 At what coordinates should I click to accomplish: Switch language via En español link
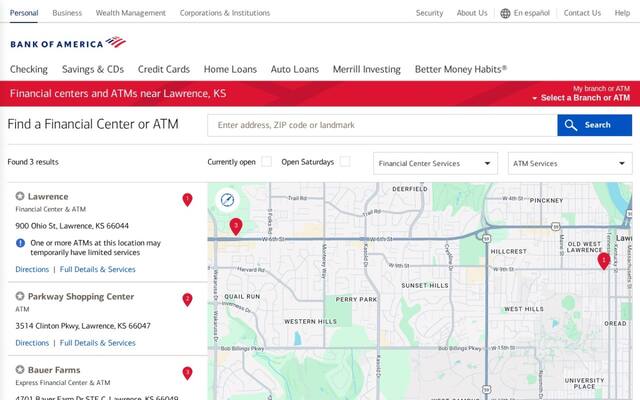tap(531, 13)
